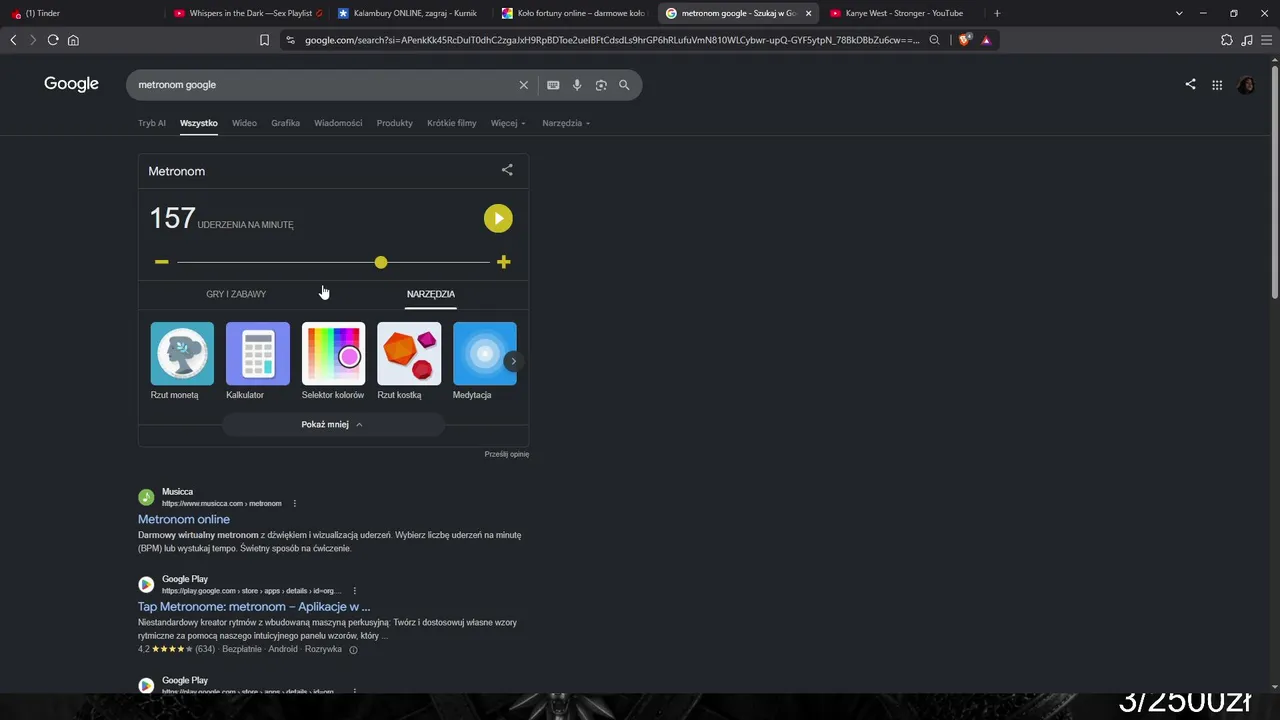This screenshot has width=1280, height=720.
Task: Show info about the Tap Metronome rating
Action: [x=353, y=649]
